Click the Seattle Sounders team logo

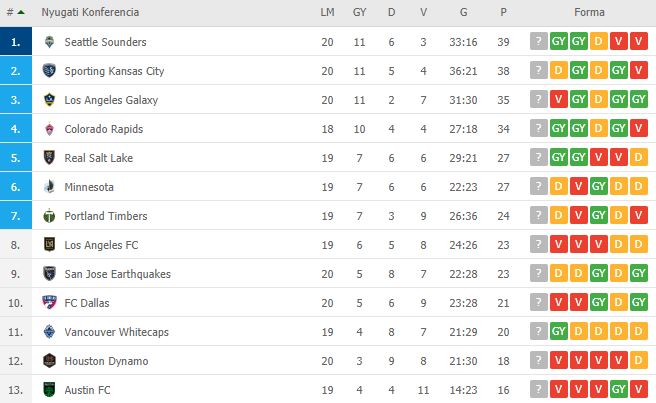49,42
